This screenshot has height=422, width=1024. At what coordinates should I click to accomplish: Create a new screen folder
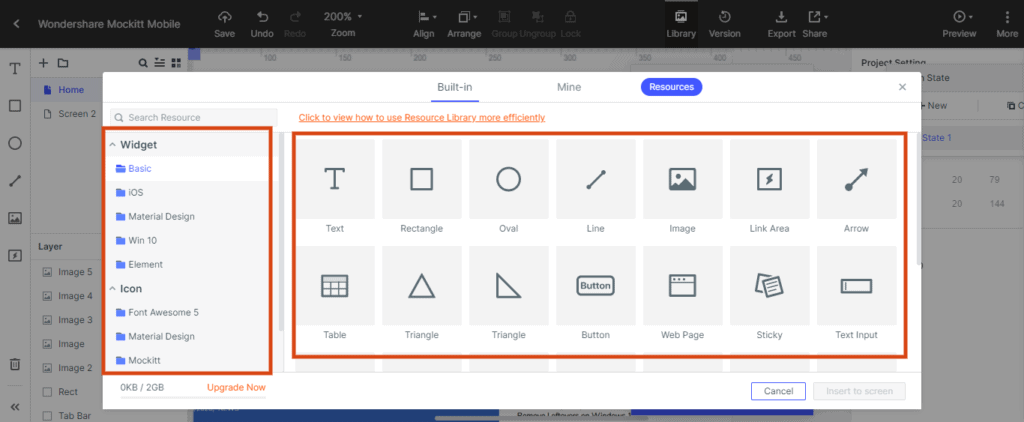point(63,63)
